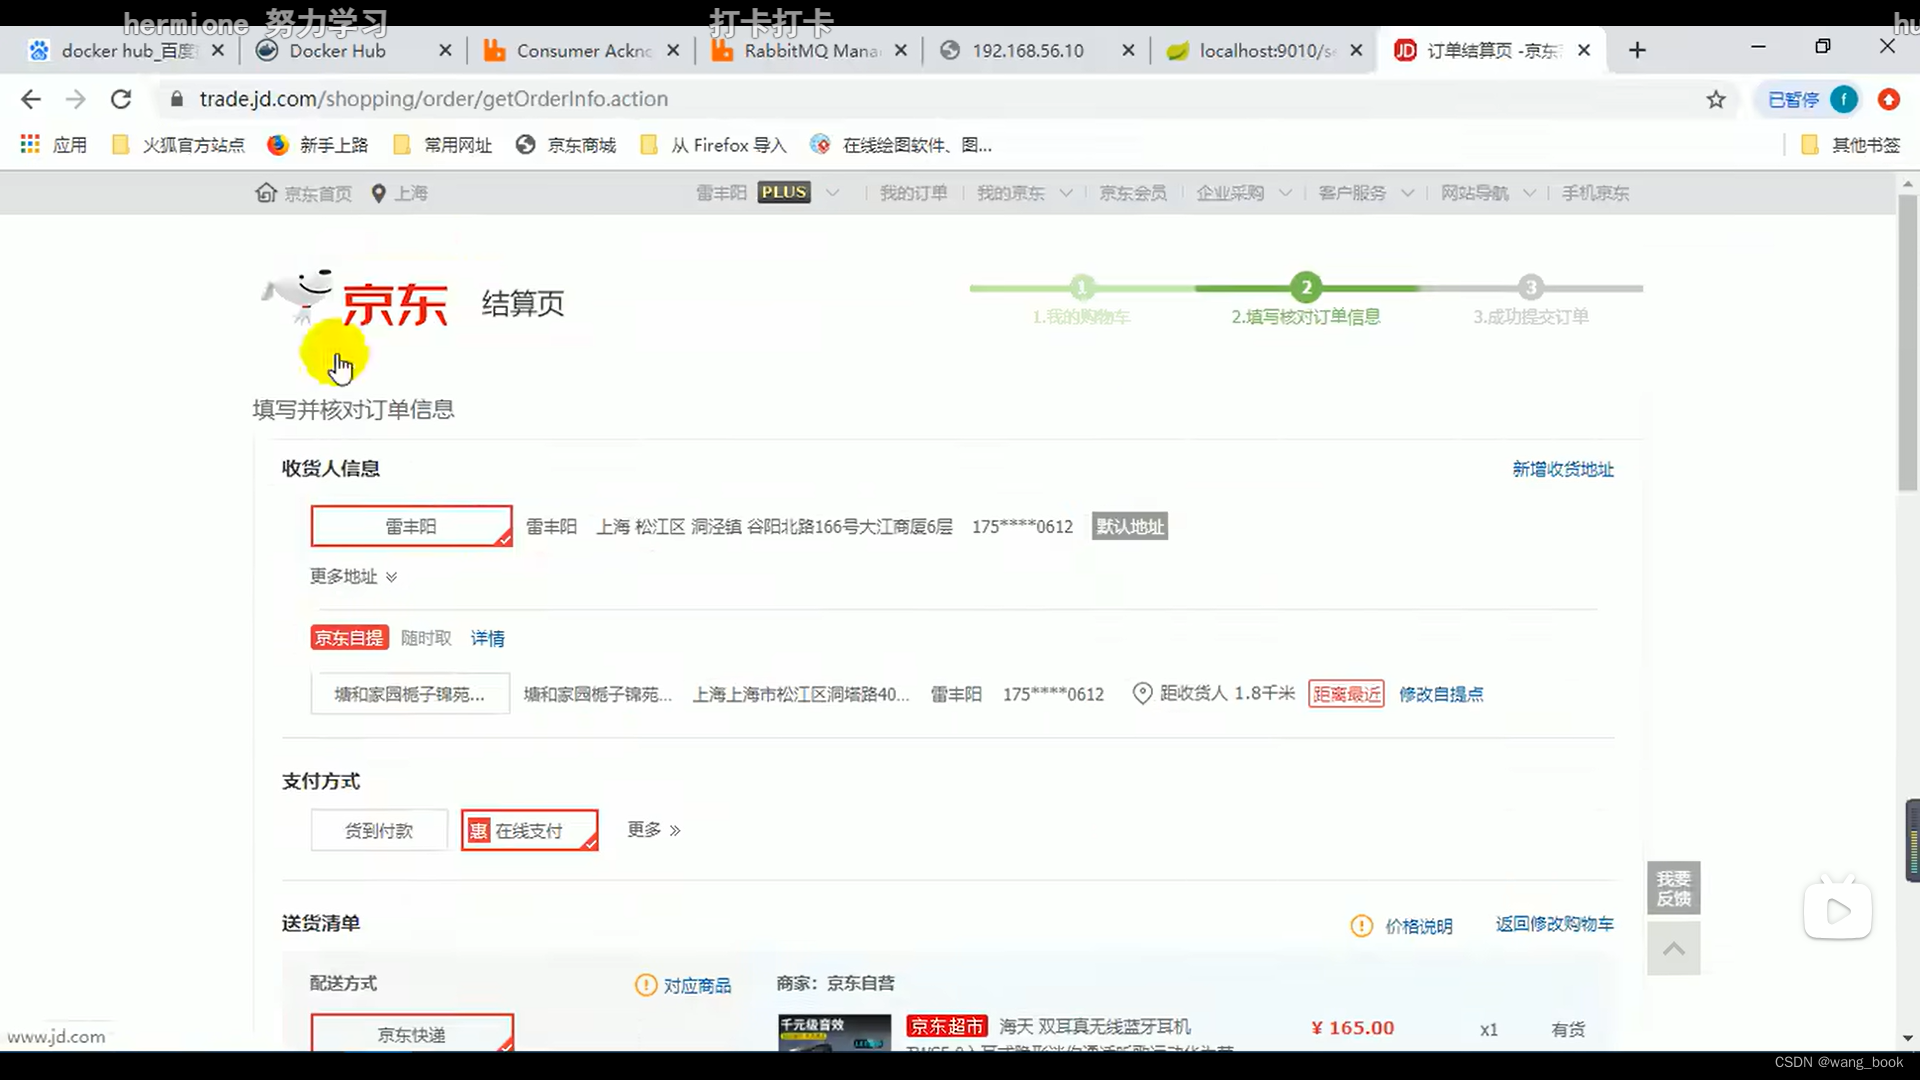Click the distance pin icon beside 距收货人

click(1142, 693)
